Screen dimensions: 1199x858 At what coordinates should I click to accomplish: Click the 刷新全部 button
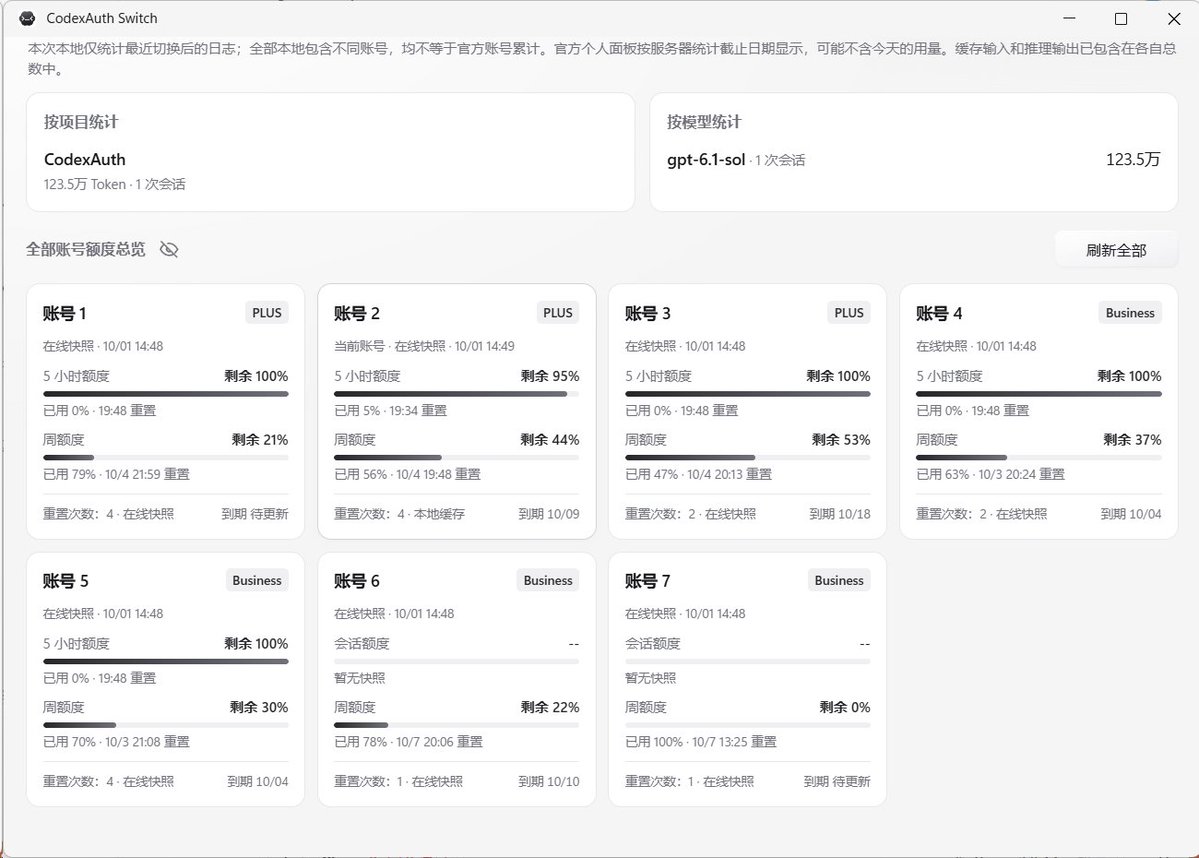point(1116,250)
